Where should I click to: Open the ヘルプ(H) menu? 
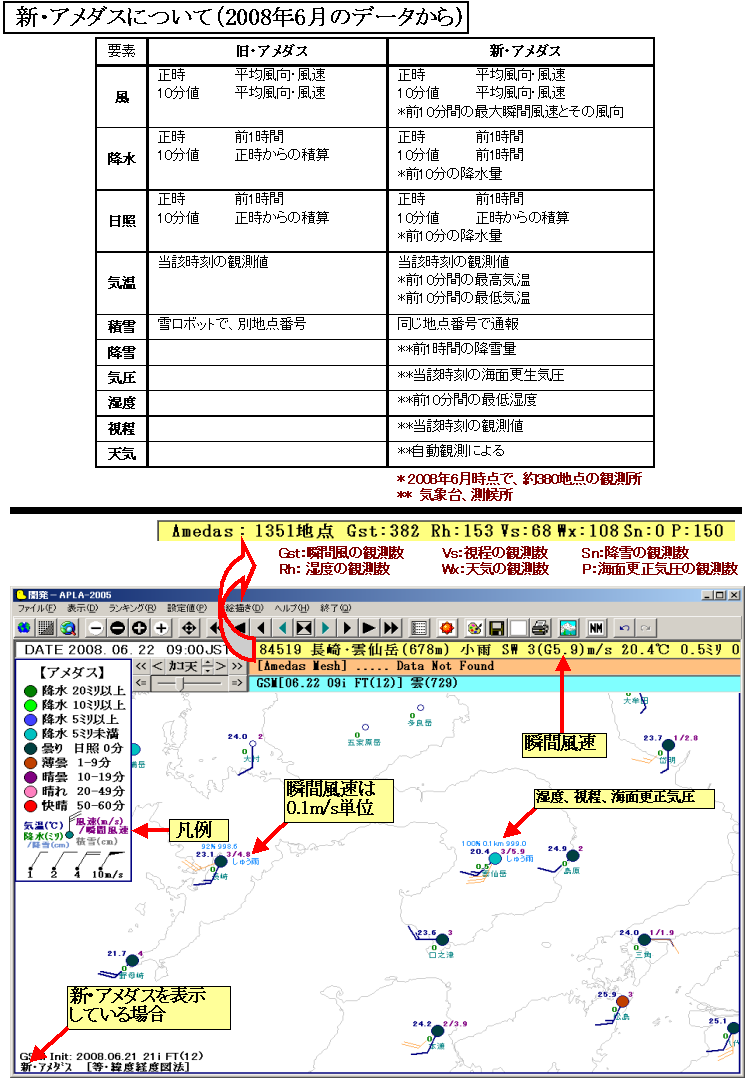tap(292, 607)
